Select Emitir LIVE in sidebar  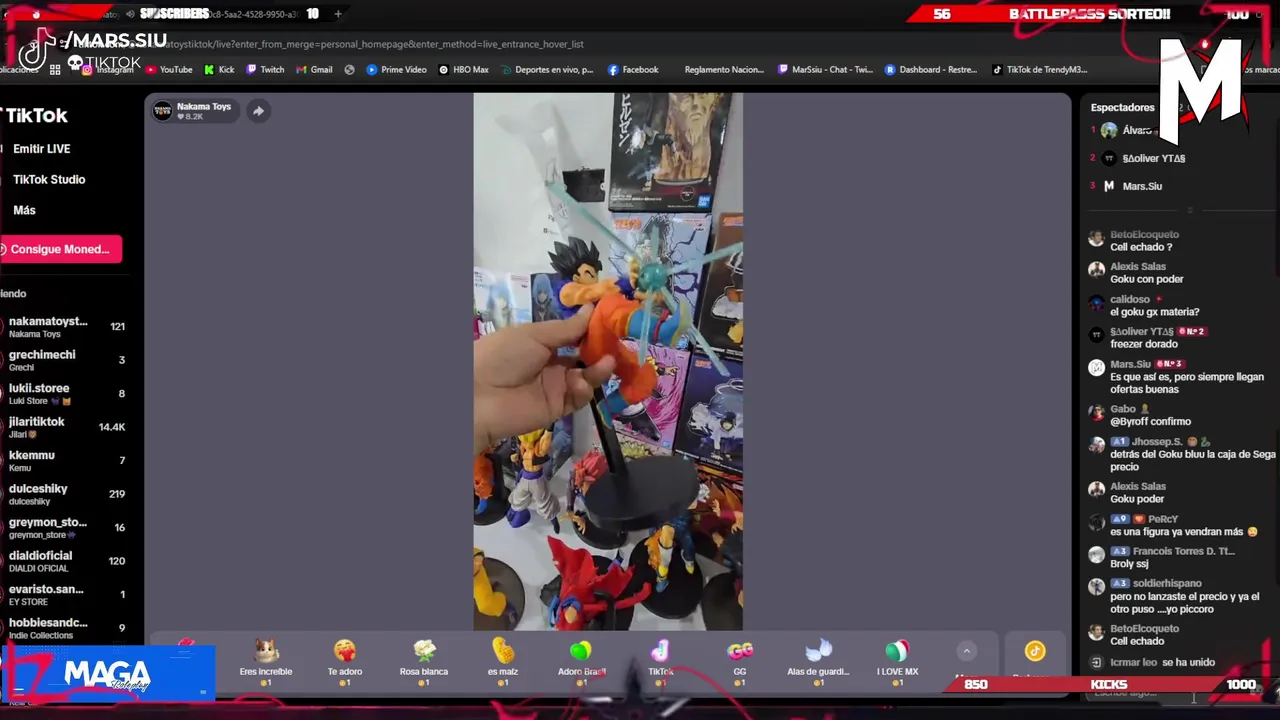[41, 149]
